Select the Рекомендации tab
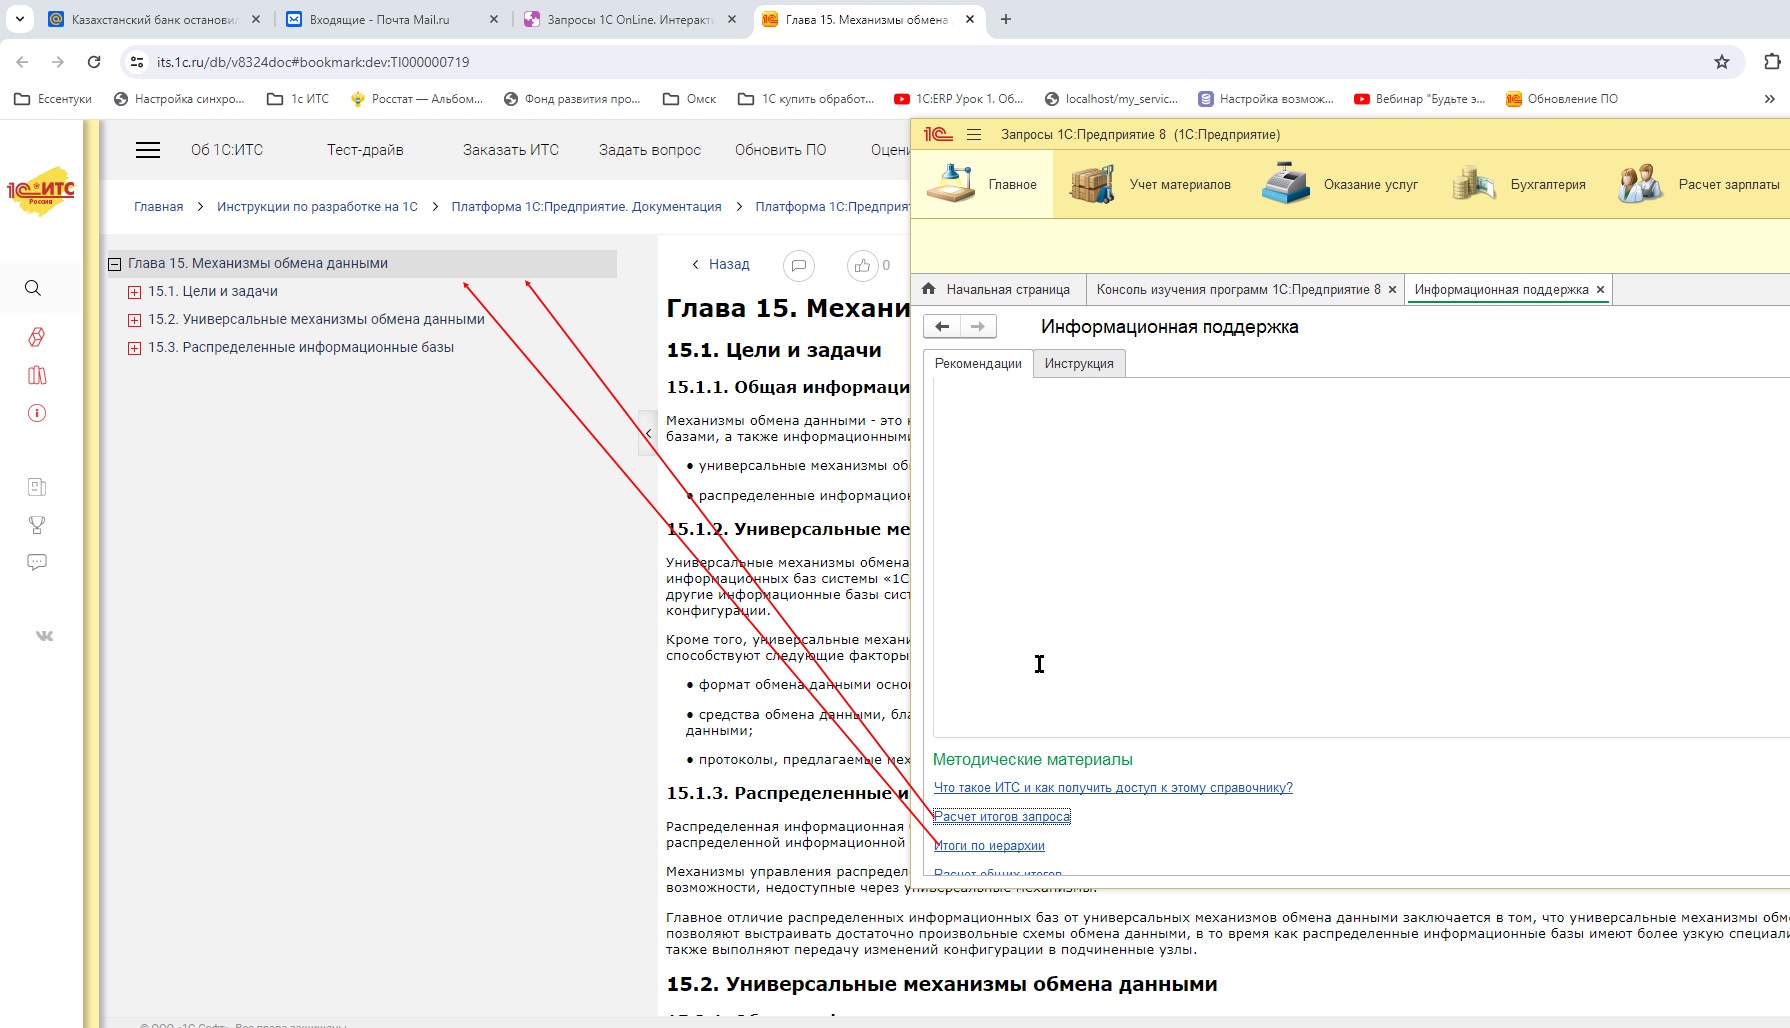Screen dimensions: 1790x1028 tap(978, 363)
